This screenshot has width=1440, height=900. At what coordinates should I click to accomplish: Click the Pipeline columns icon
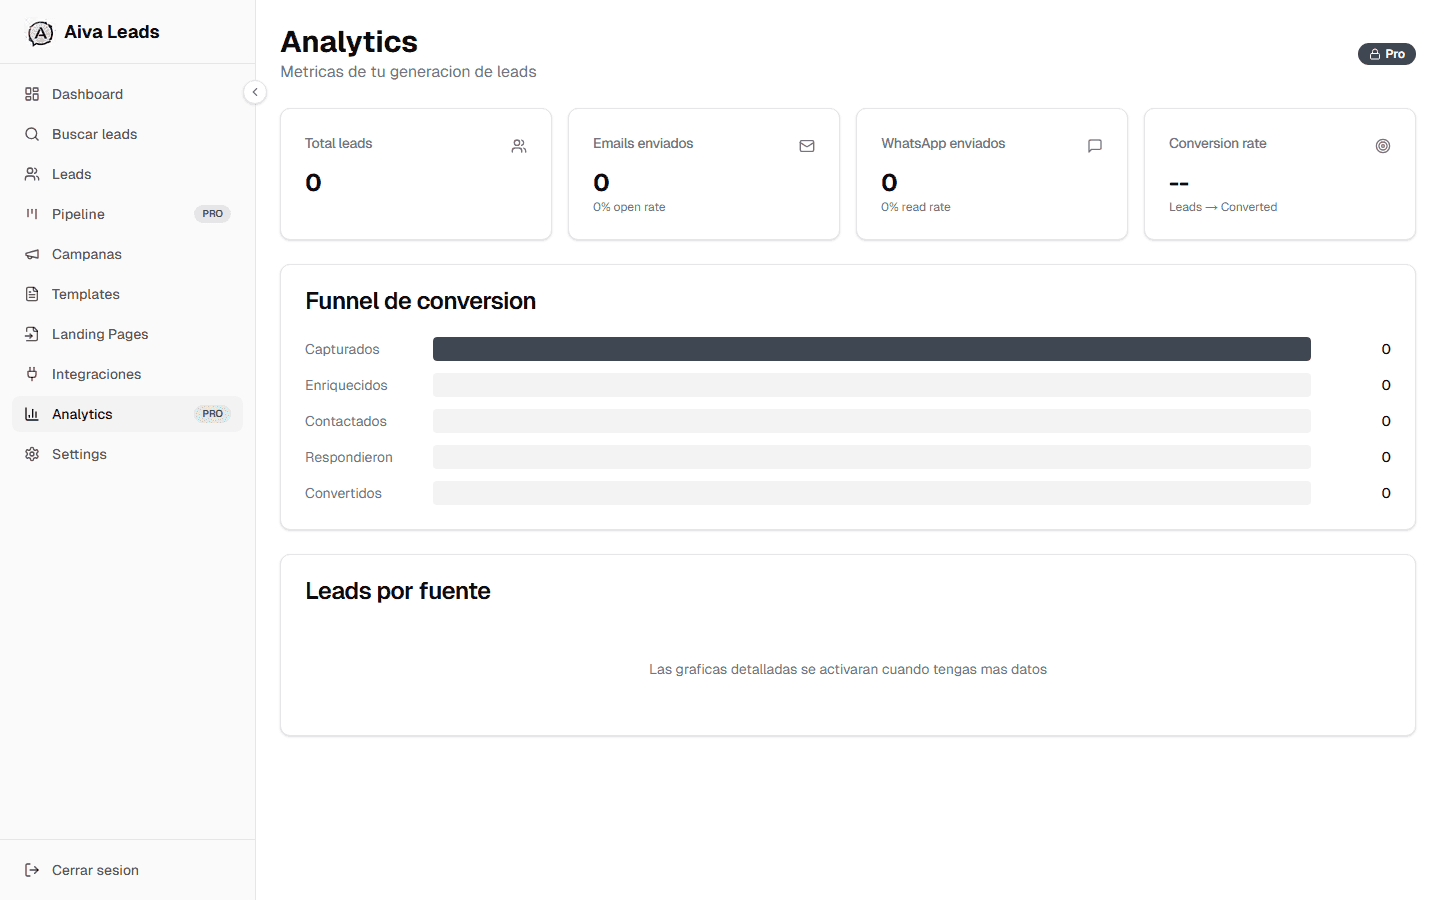(x=32, y=214)
